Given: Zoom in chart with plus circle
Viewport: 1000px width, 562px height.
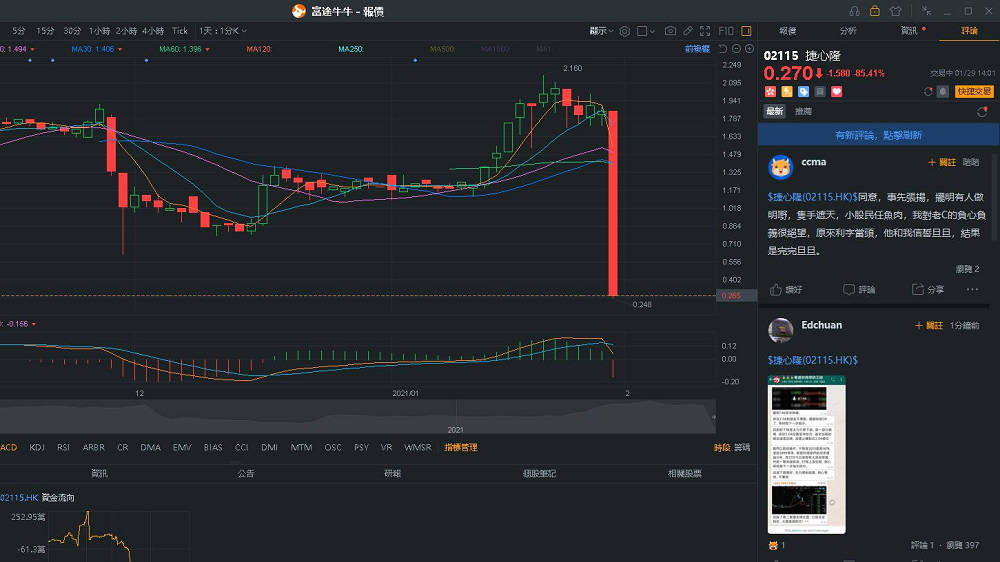Looking at the screenshot, I should [x=749, y=48].
